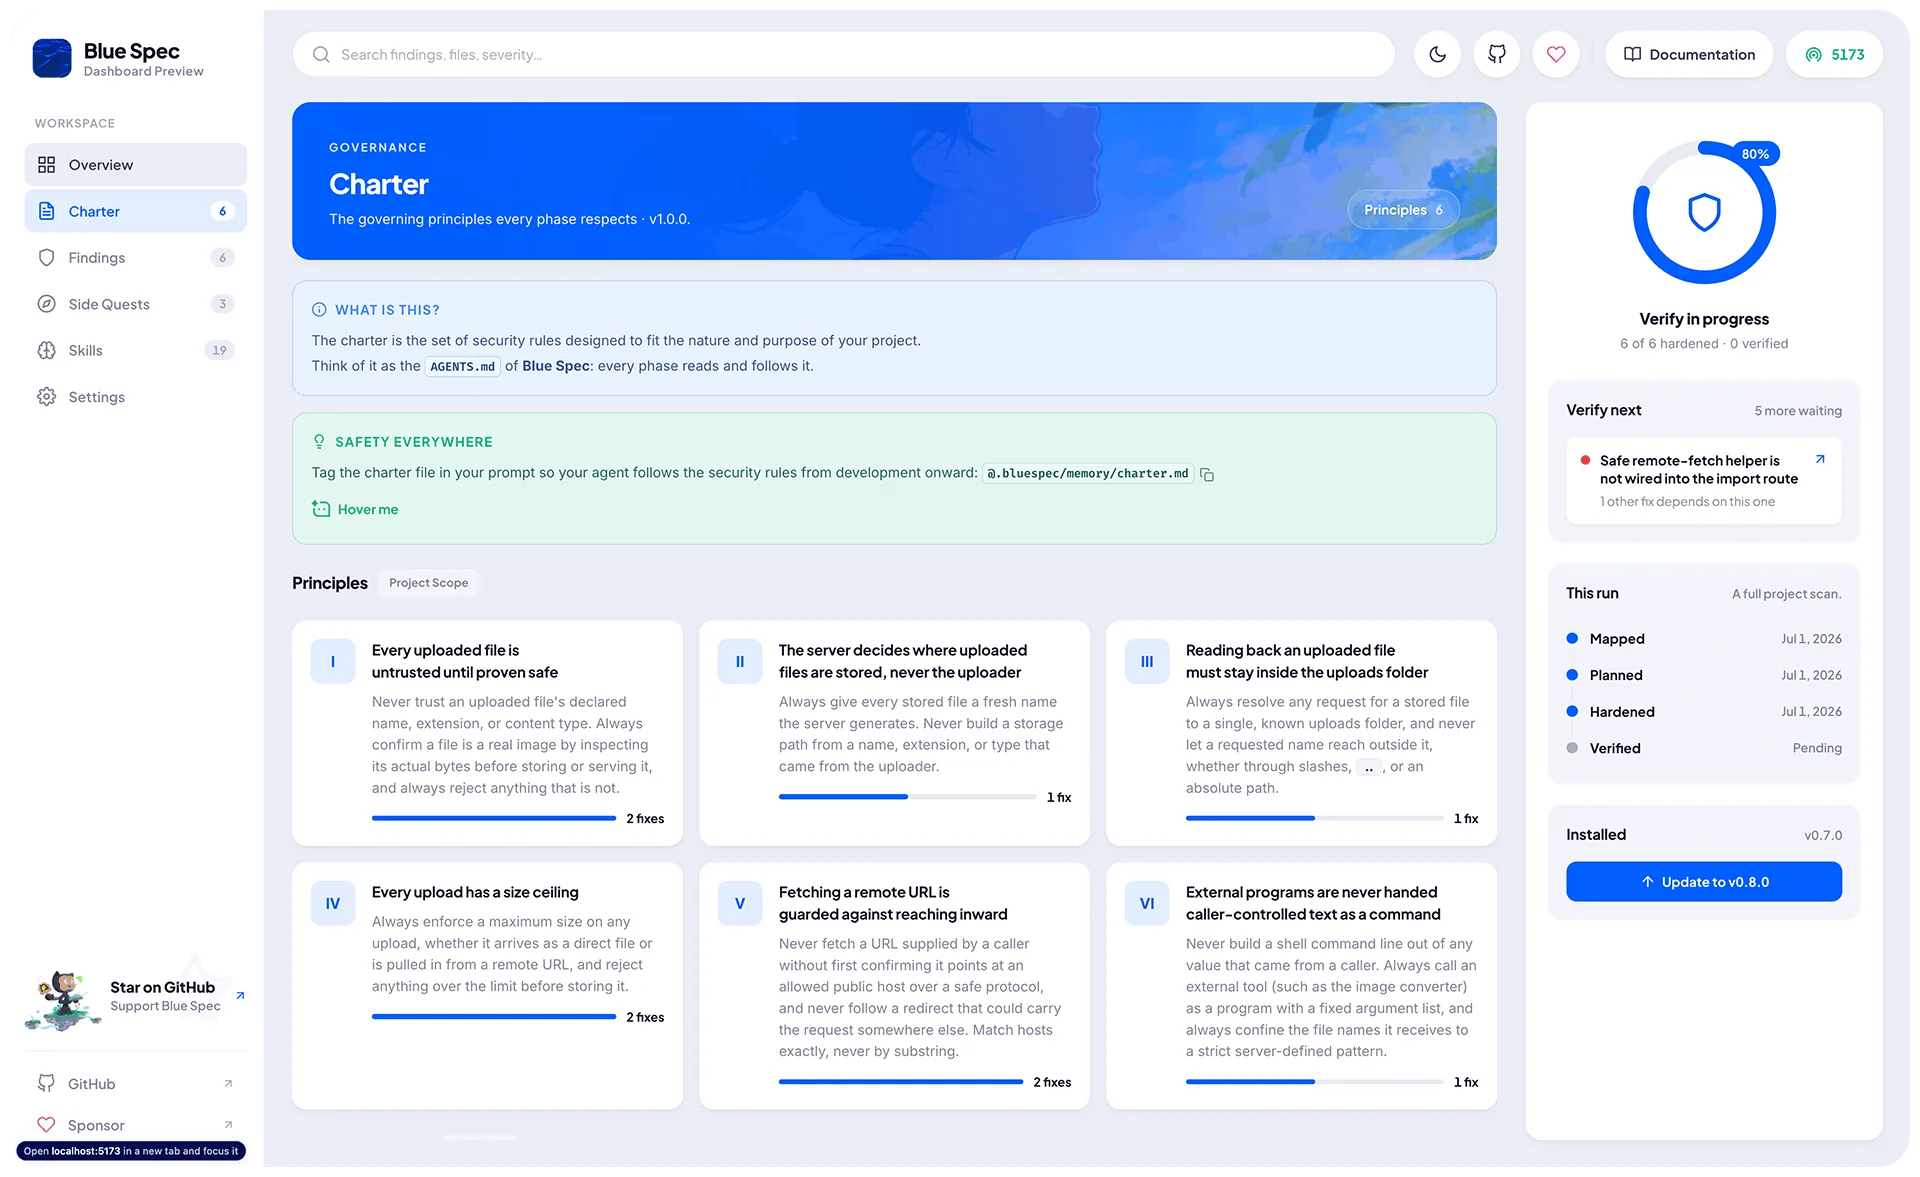Click the Update to v0.8.0 button
The height and width of the screenshot is (1177, 1920).
(1704, 882)
